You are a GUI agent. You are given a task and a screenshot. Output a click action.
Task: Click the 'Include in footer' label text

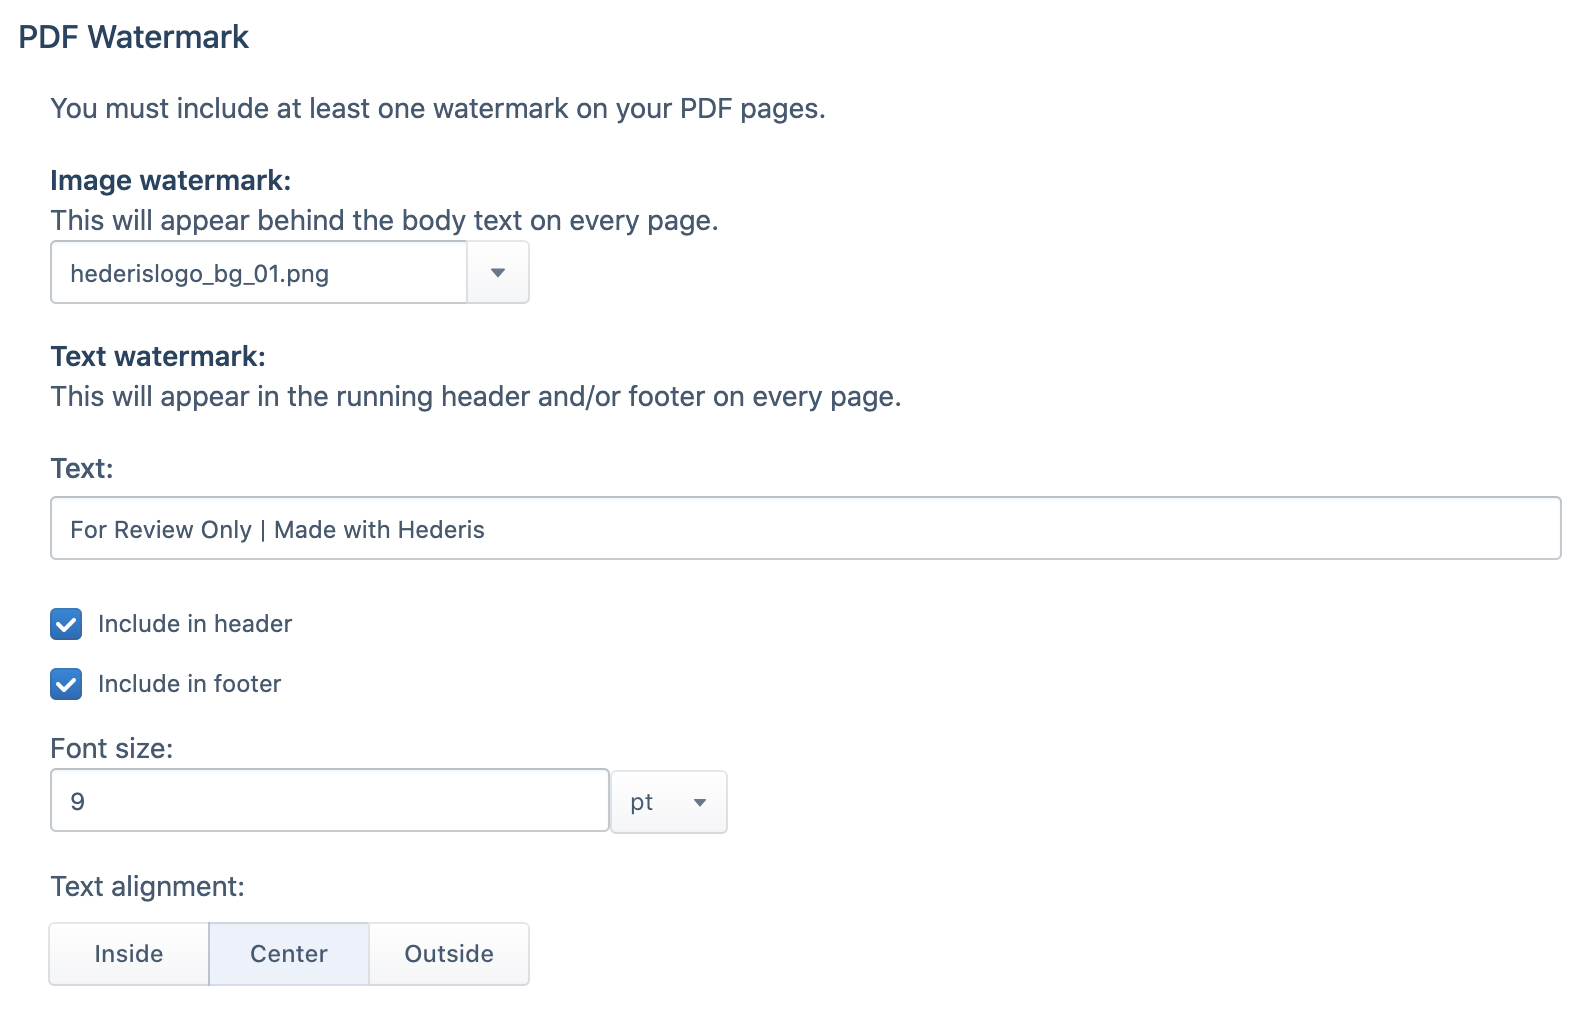click(x=190, y=684)
